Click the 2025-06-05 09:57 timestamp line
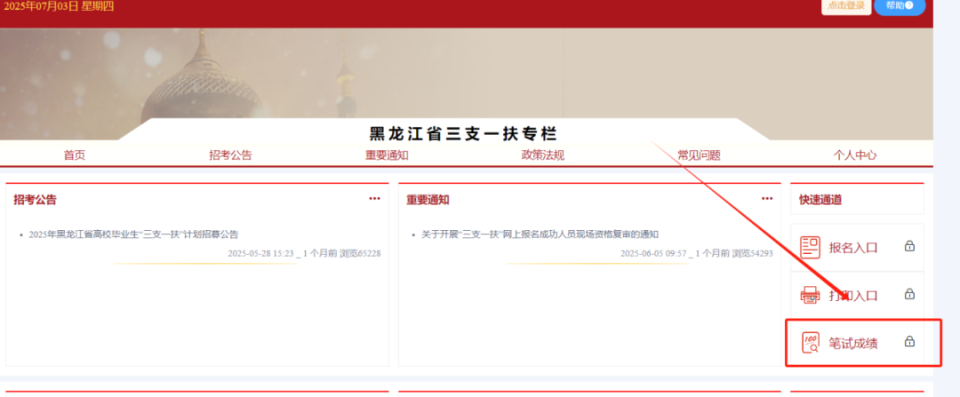960x397 pixels. coord(697,253)
